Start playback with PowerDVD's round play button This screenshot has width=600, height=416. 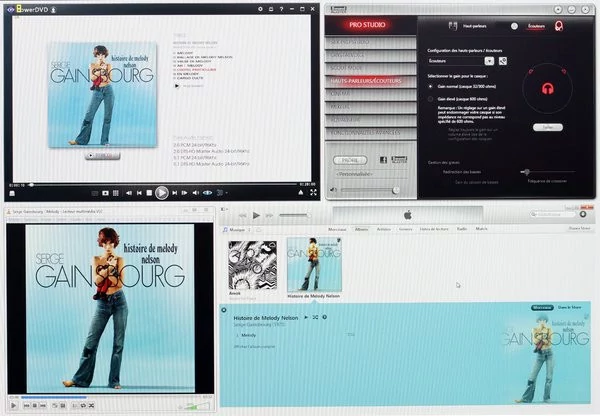coord(161,193)
